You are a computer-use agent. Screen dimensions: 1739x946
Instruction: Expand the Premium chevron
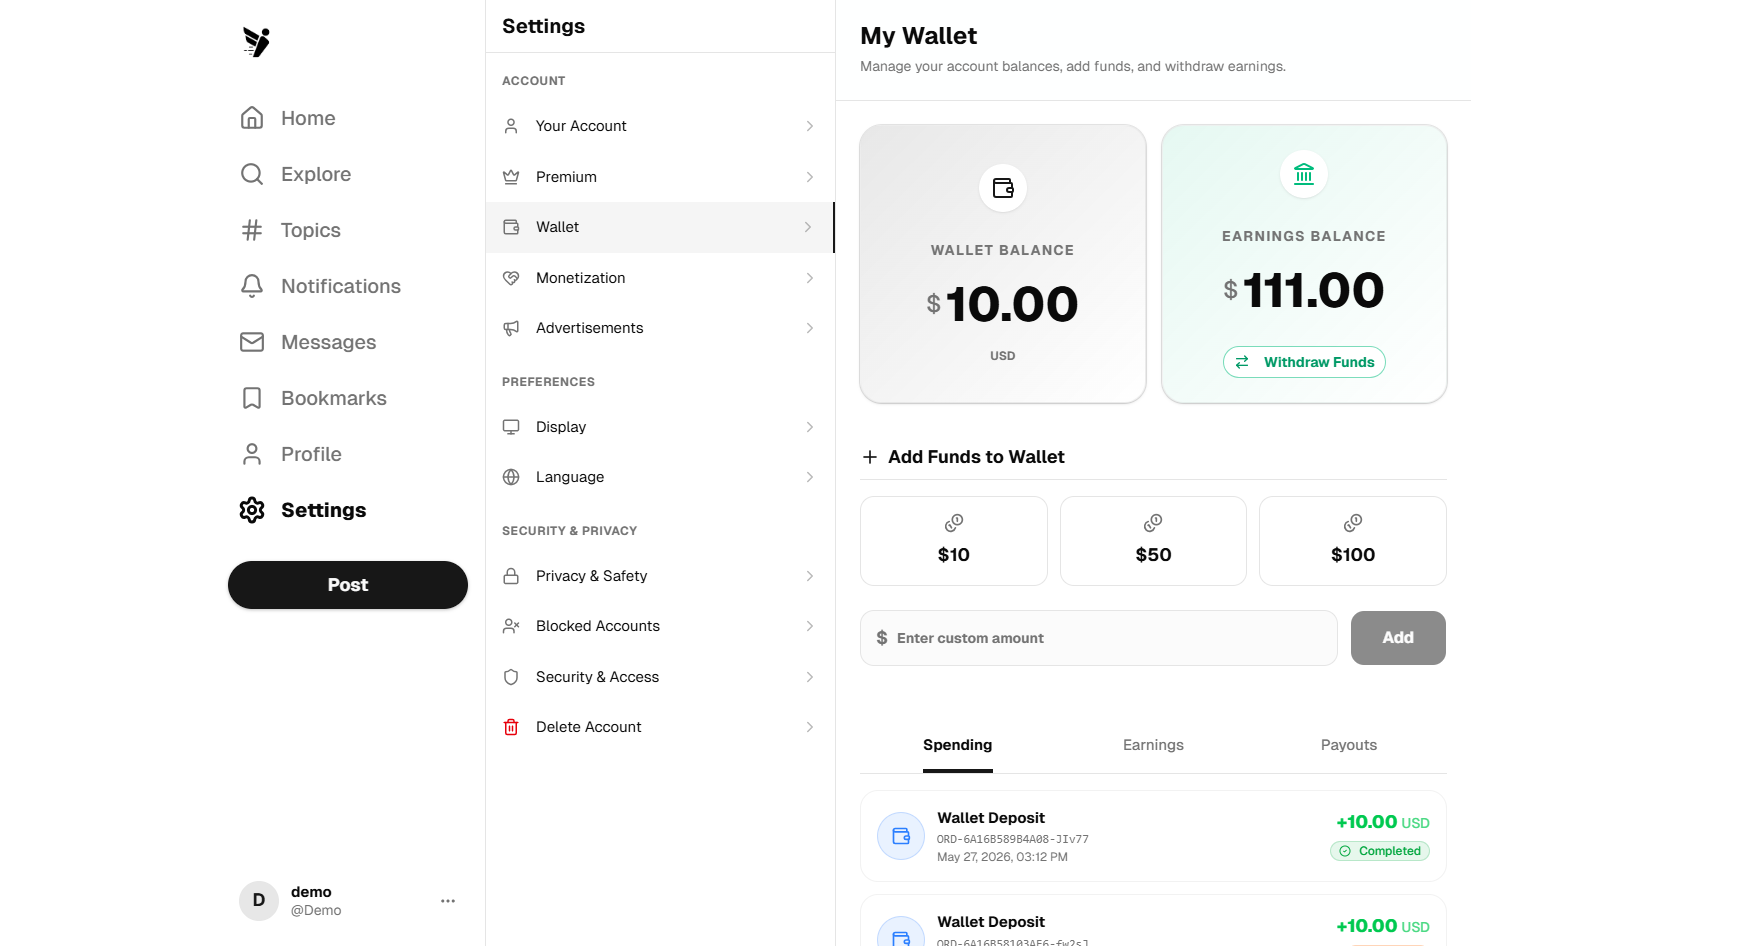tap(810, 177)
